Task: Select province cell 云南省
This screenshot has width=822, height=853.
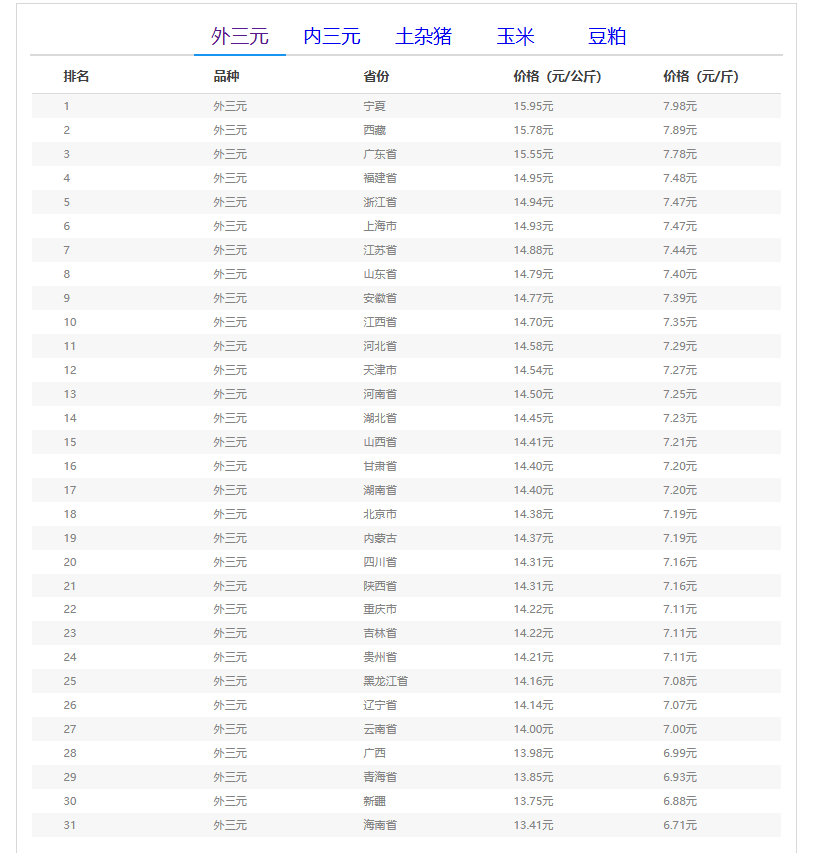Action: (x=380, y=728)
